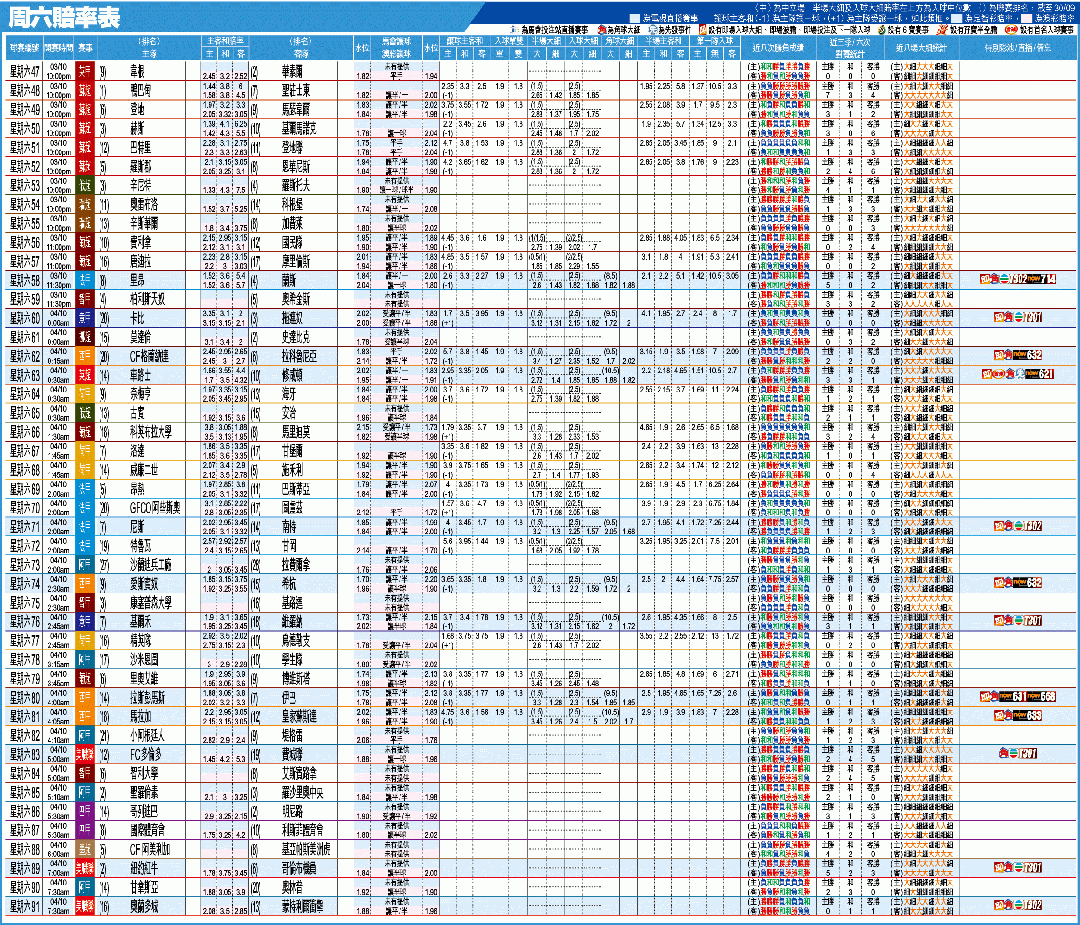Click the green league badge in row 星期六53
The width and height of the screenshot is (1080, 925).
[x=85, y=185]
